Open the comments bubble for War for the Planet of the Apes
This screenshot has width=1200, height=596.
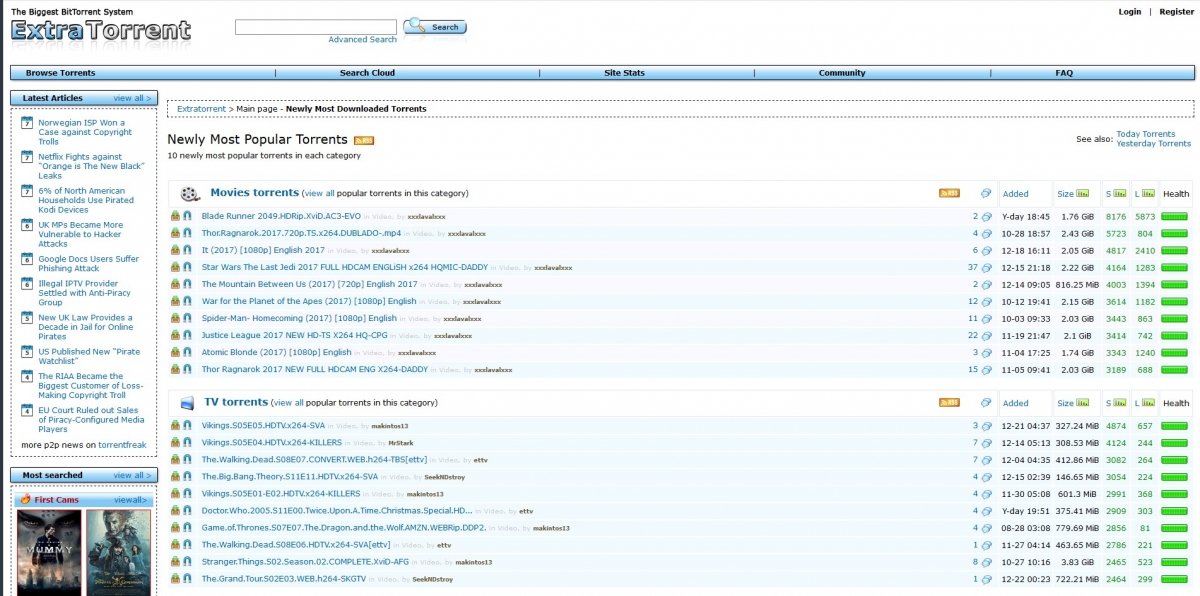pyautogui.click(x=986, y=301)
